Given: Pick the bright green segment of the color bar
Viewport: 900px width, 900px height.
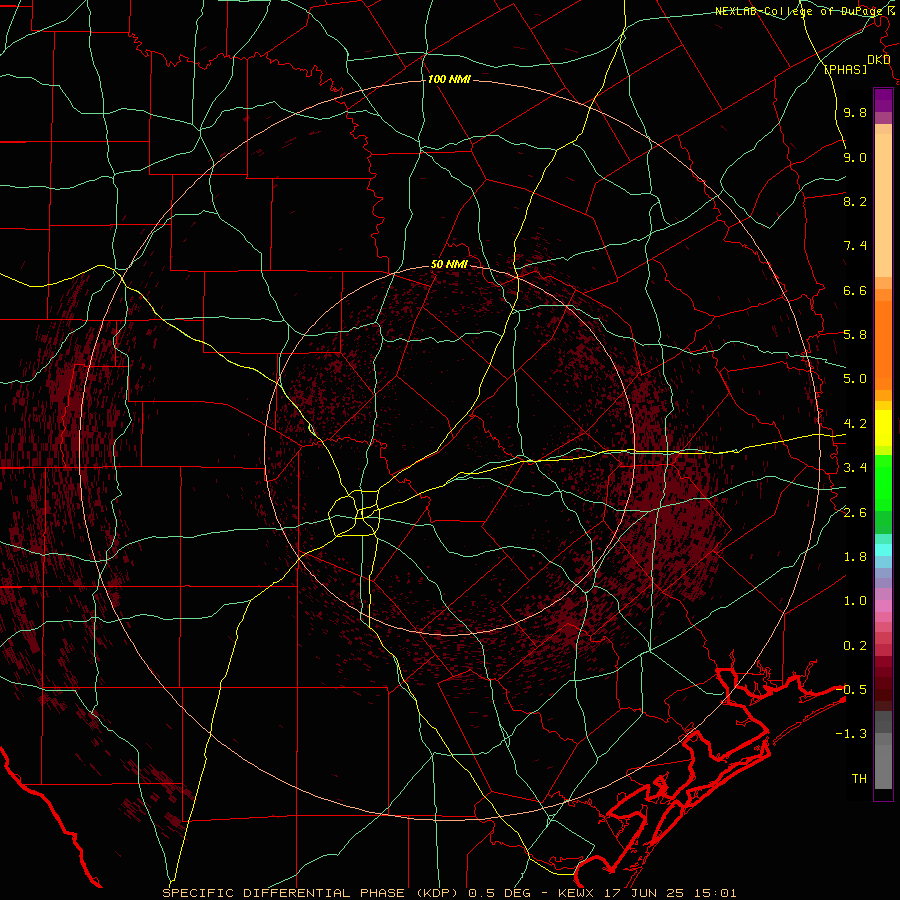Looking at the screenshot, I should click(883, 482).
